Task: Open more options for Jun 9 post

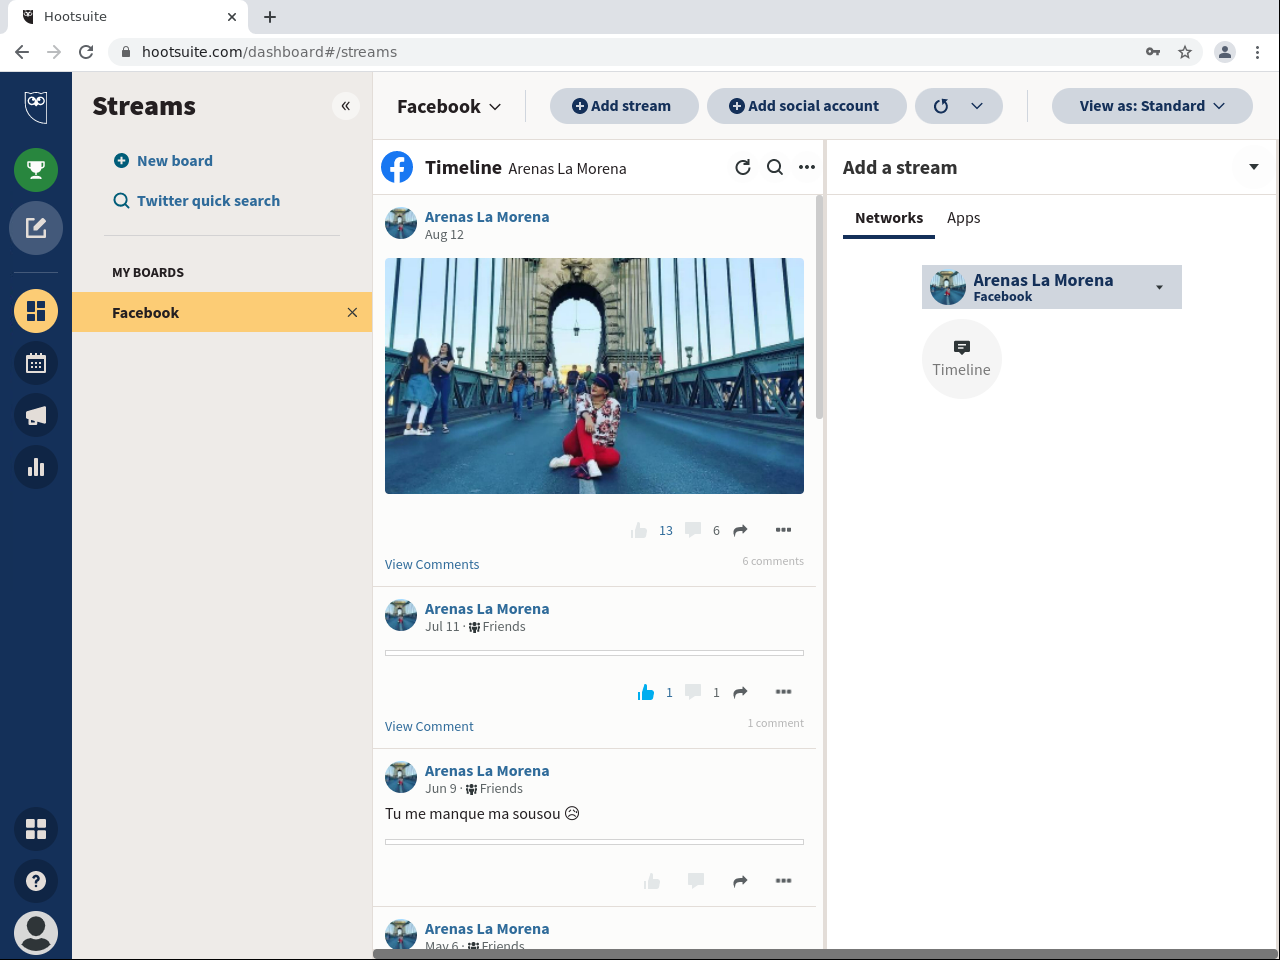Action: [784, 881]
